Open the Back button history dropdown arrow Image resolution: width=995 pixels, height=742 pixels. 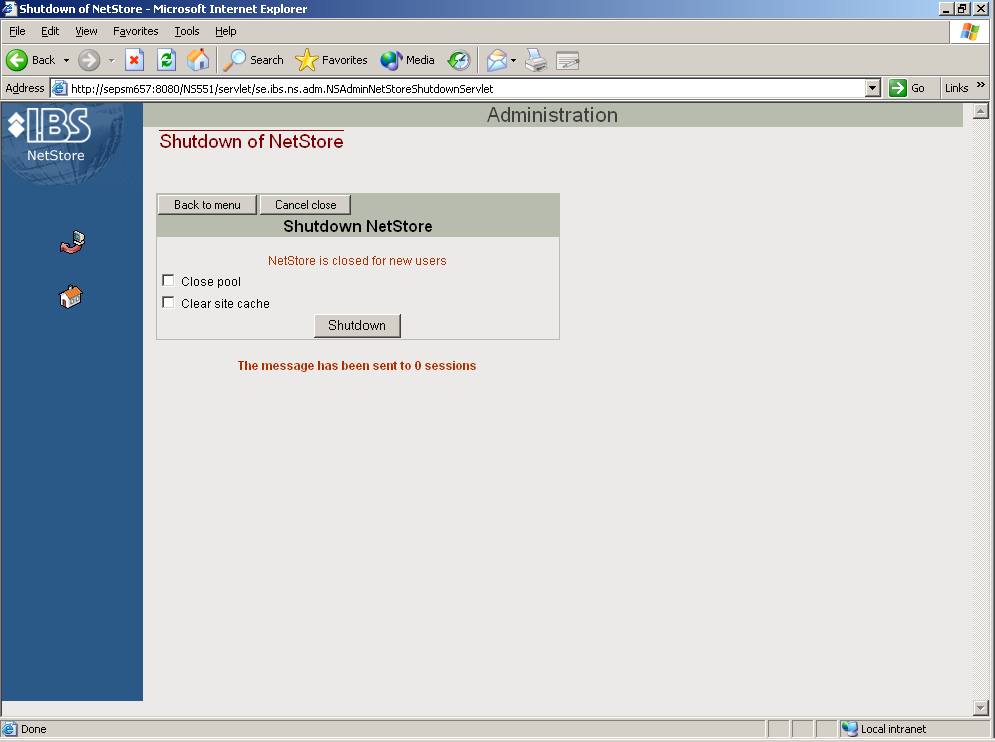coord(67,60)
